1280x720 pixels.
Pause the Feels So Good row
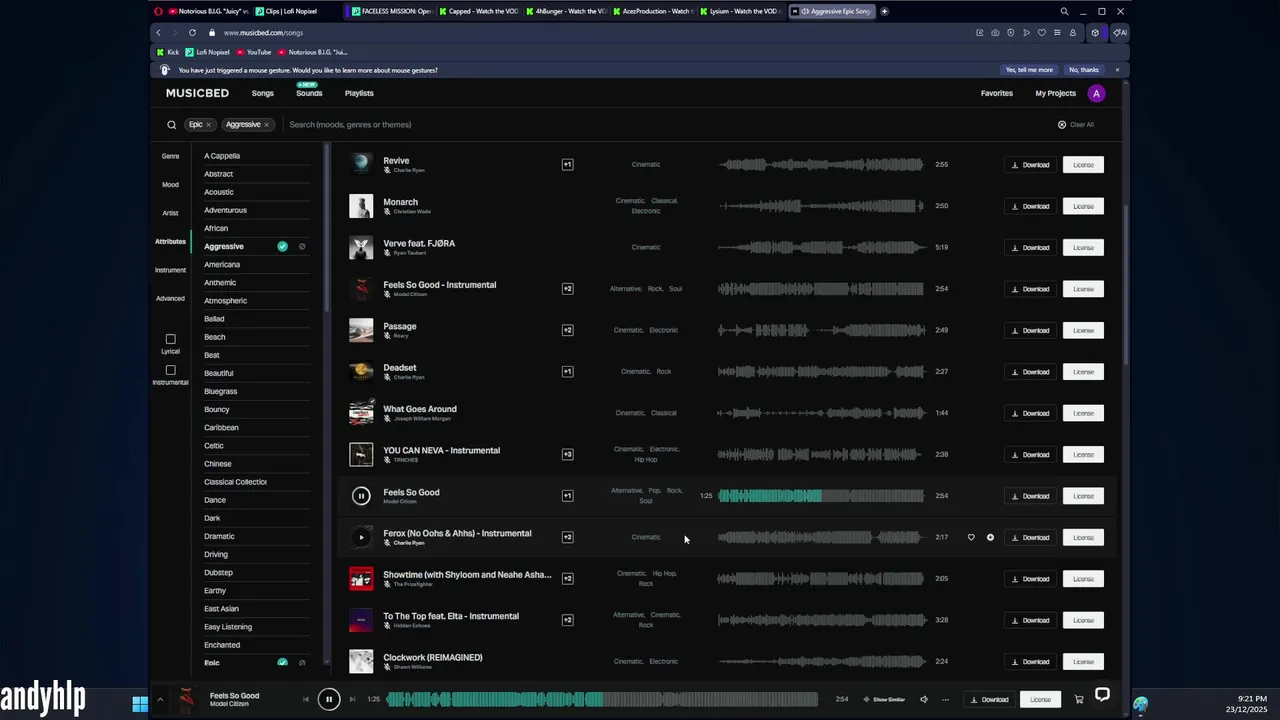coord(361,496)
